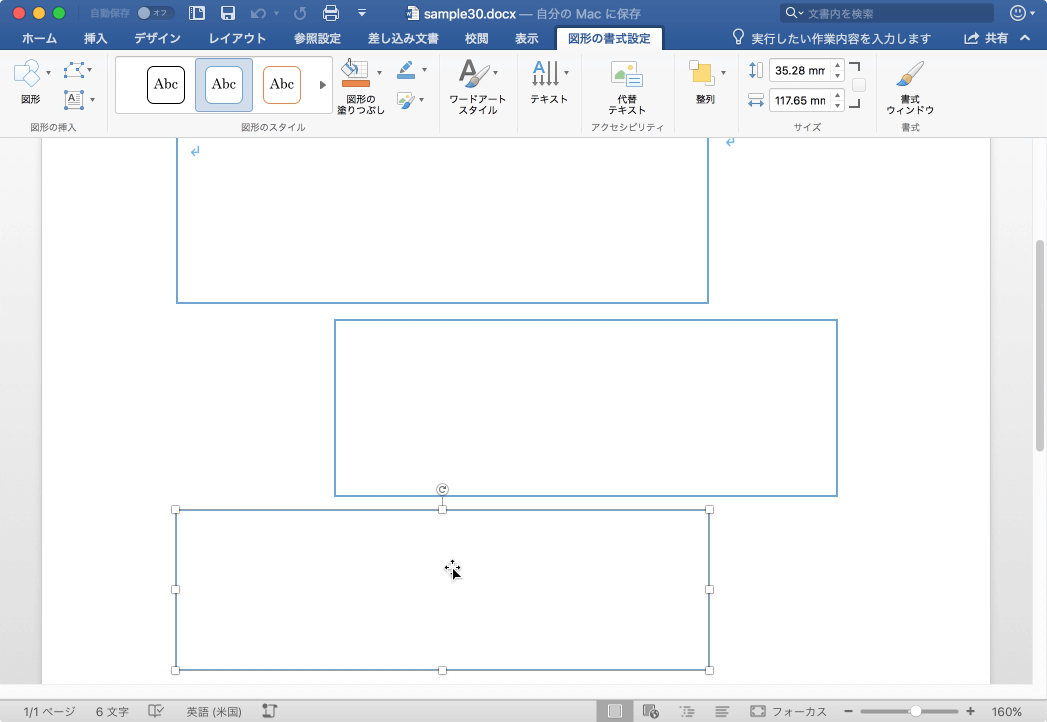Collapse the ribbon with the chevron
Screen dimensions: 1047x722
click(1025, 38)
